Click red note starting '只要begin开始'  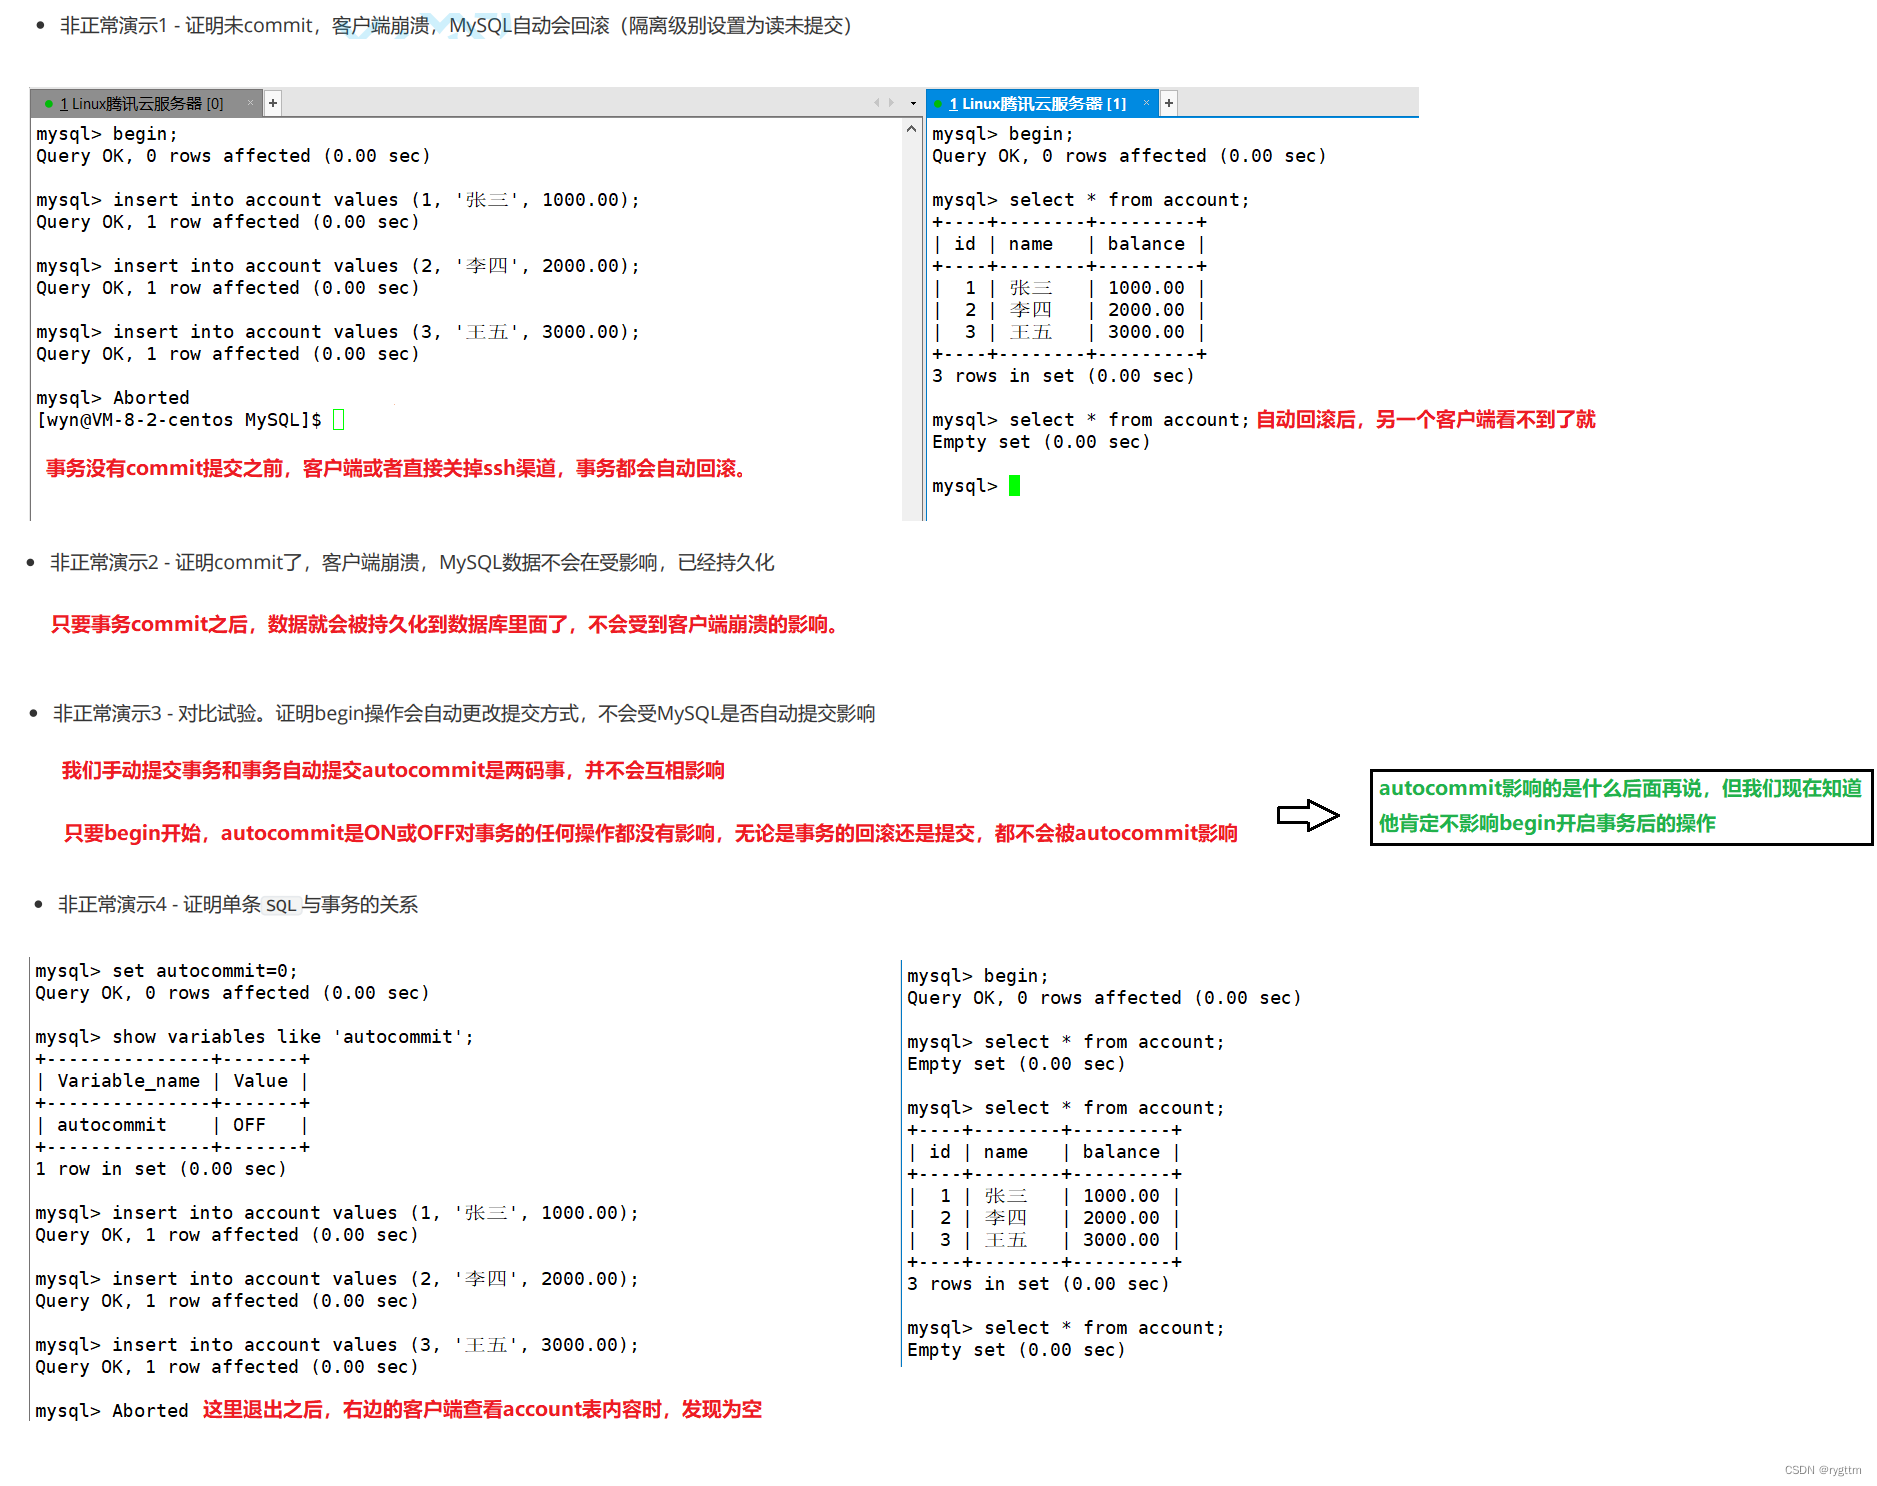[651, 834]
